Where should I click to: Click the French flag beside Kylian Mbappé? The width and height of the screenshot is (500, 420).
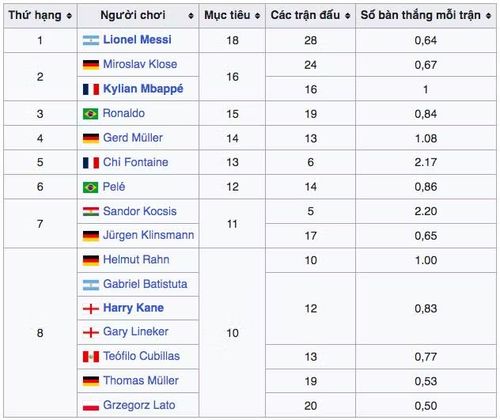coord(91,89)
